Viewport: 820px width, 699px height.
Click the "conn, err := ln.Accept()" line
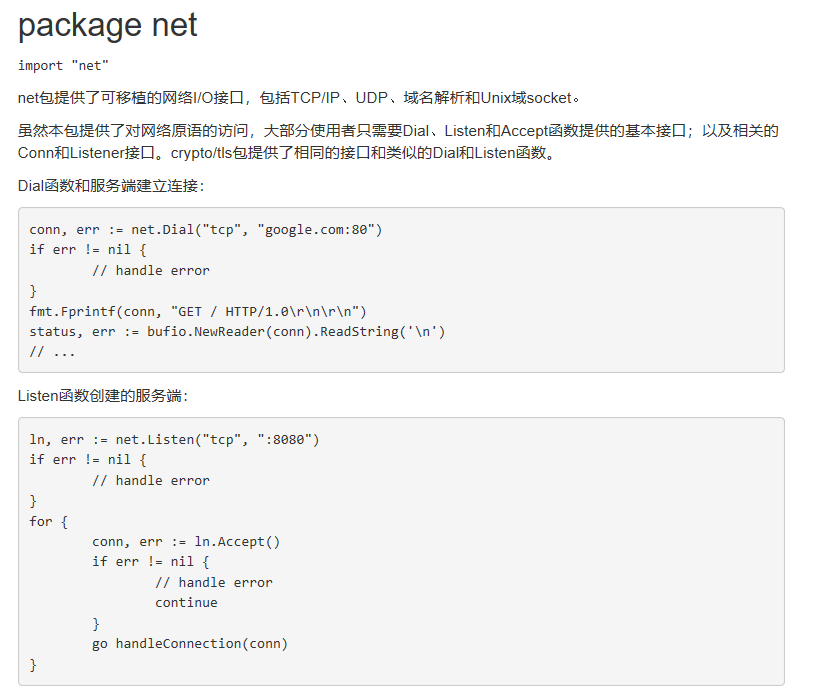pyautogui.click(x=186, y=542)
